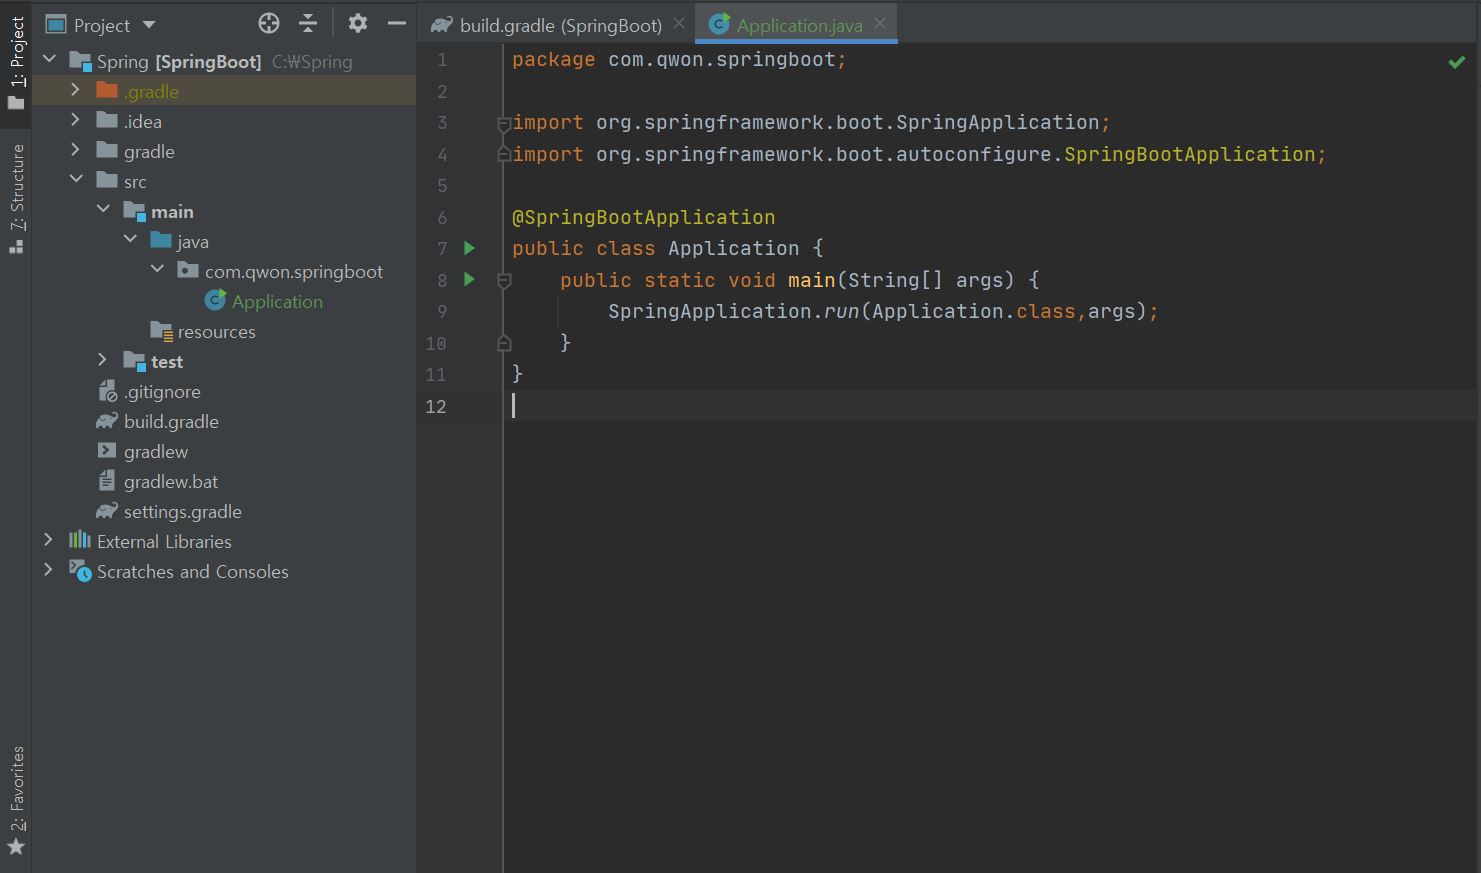Click the fold marker on line 4

[504, 155]
